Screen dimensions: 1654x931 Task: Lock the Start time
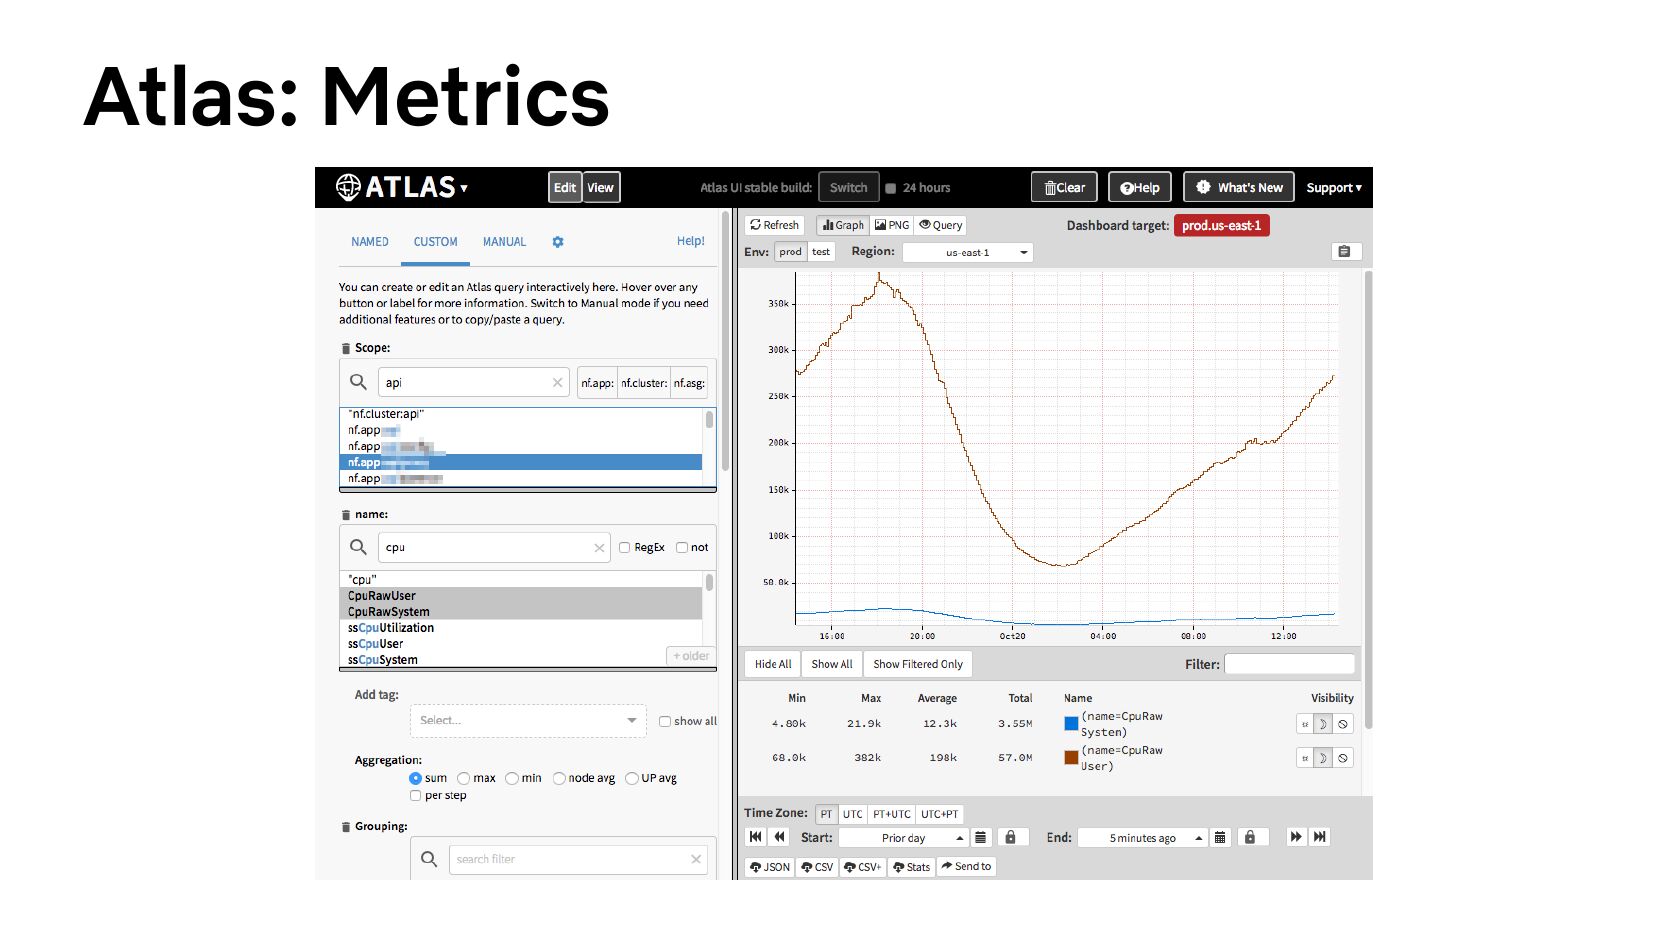pyautogui.click(x=1010, y=838)
